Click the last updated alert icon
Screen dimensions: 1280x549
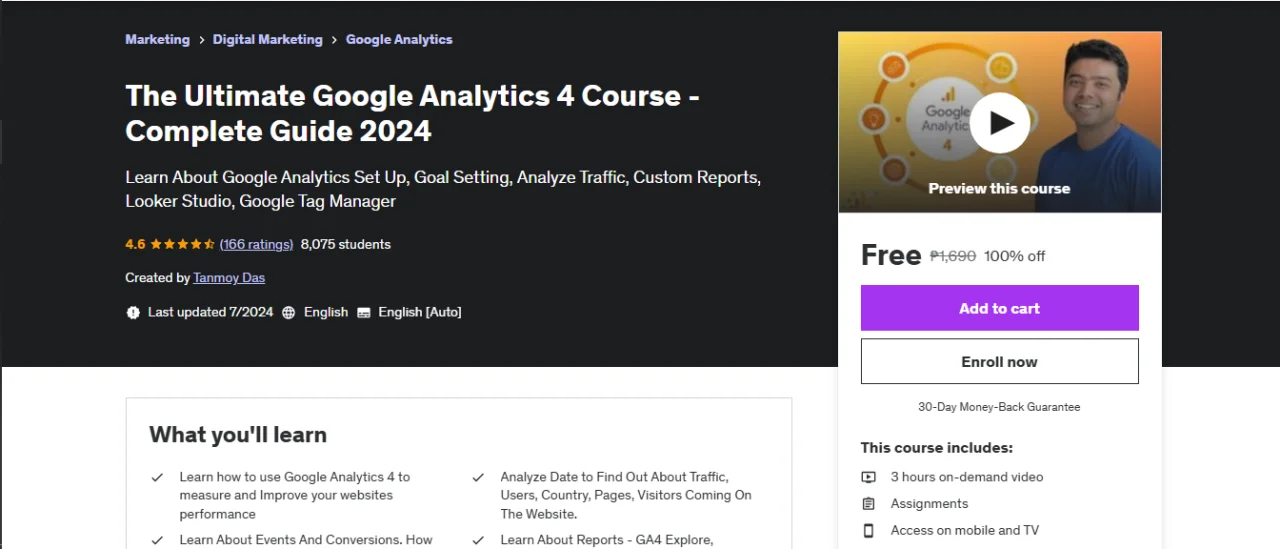click(x=133, y=312)
